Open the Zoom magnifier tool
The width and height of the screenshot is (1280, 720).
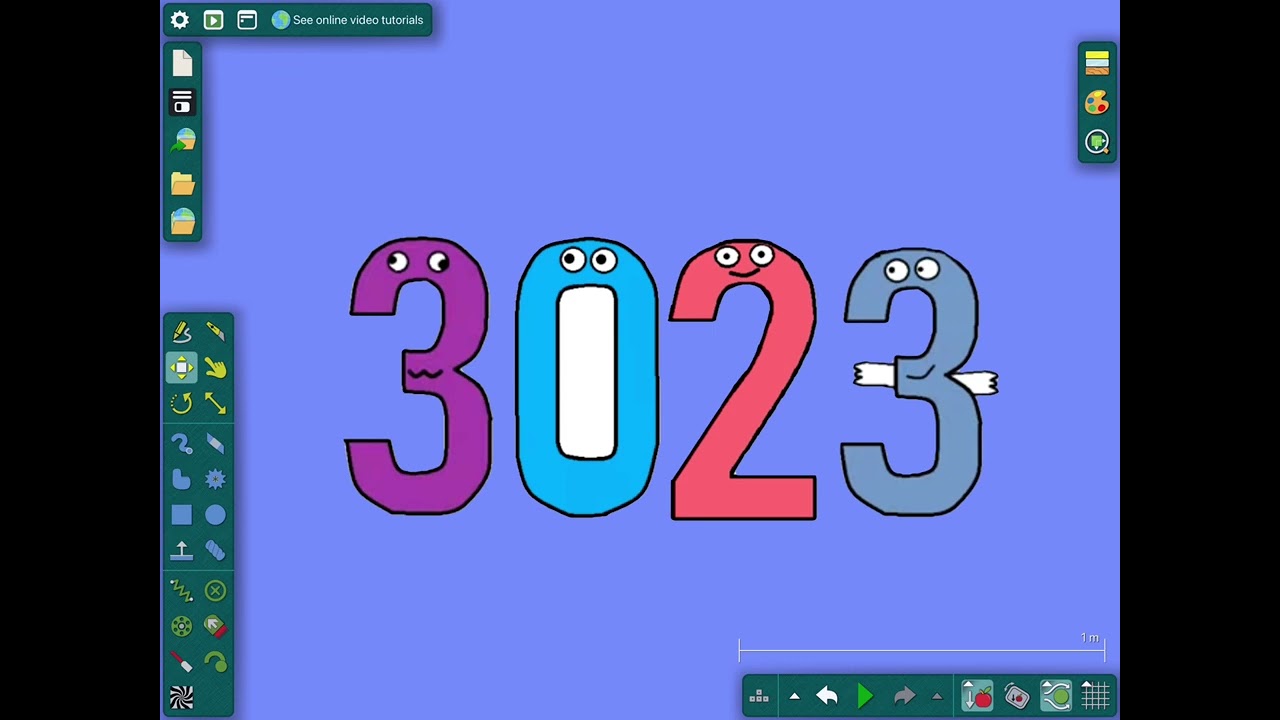[x=1097, y=143]
